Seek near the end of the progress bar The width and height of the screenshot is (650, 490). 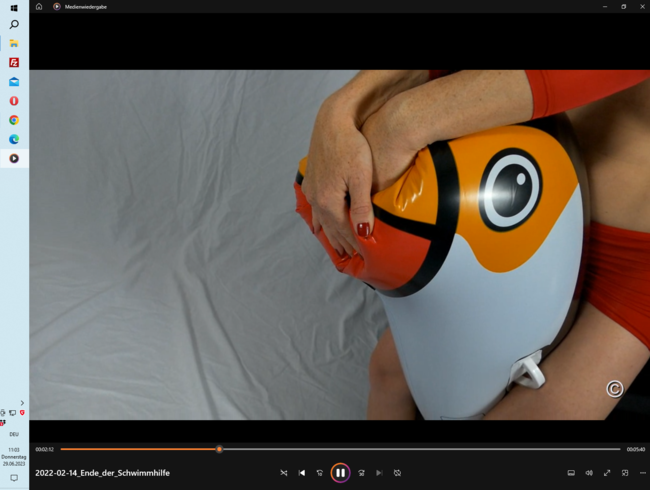[614, 449]
